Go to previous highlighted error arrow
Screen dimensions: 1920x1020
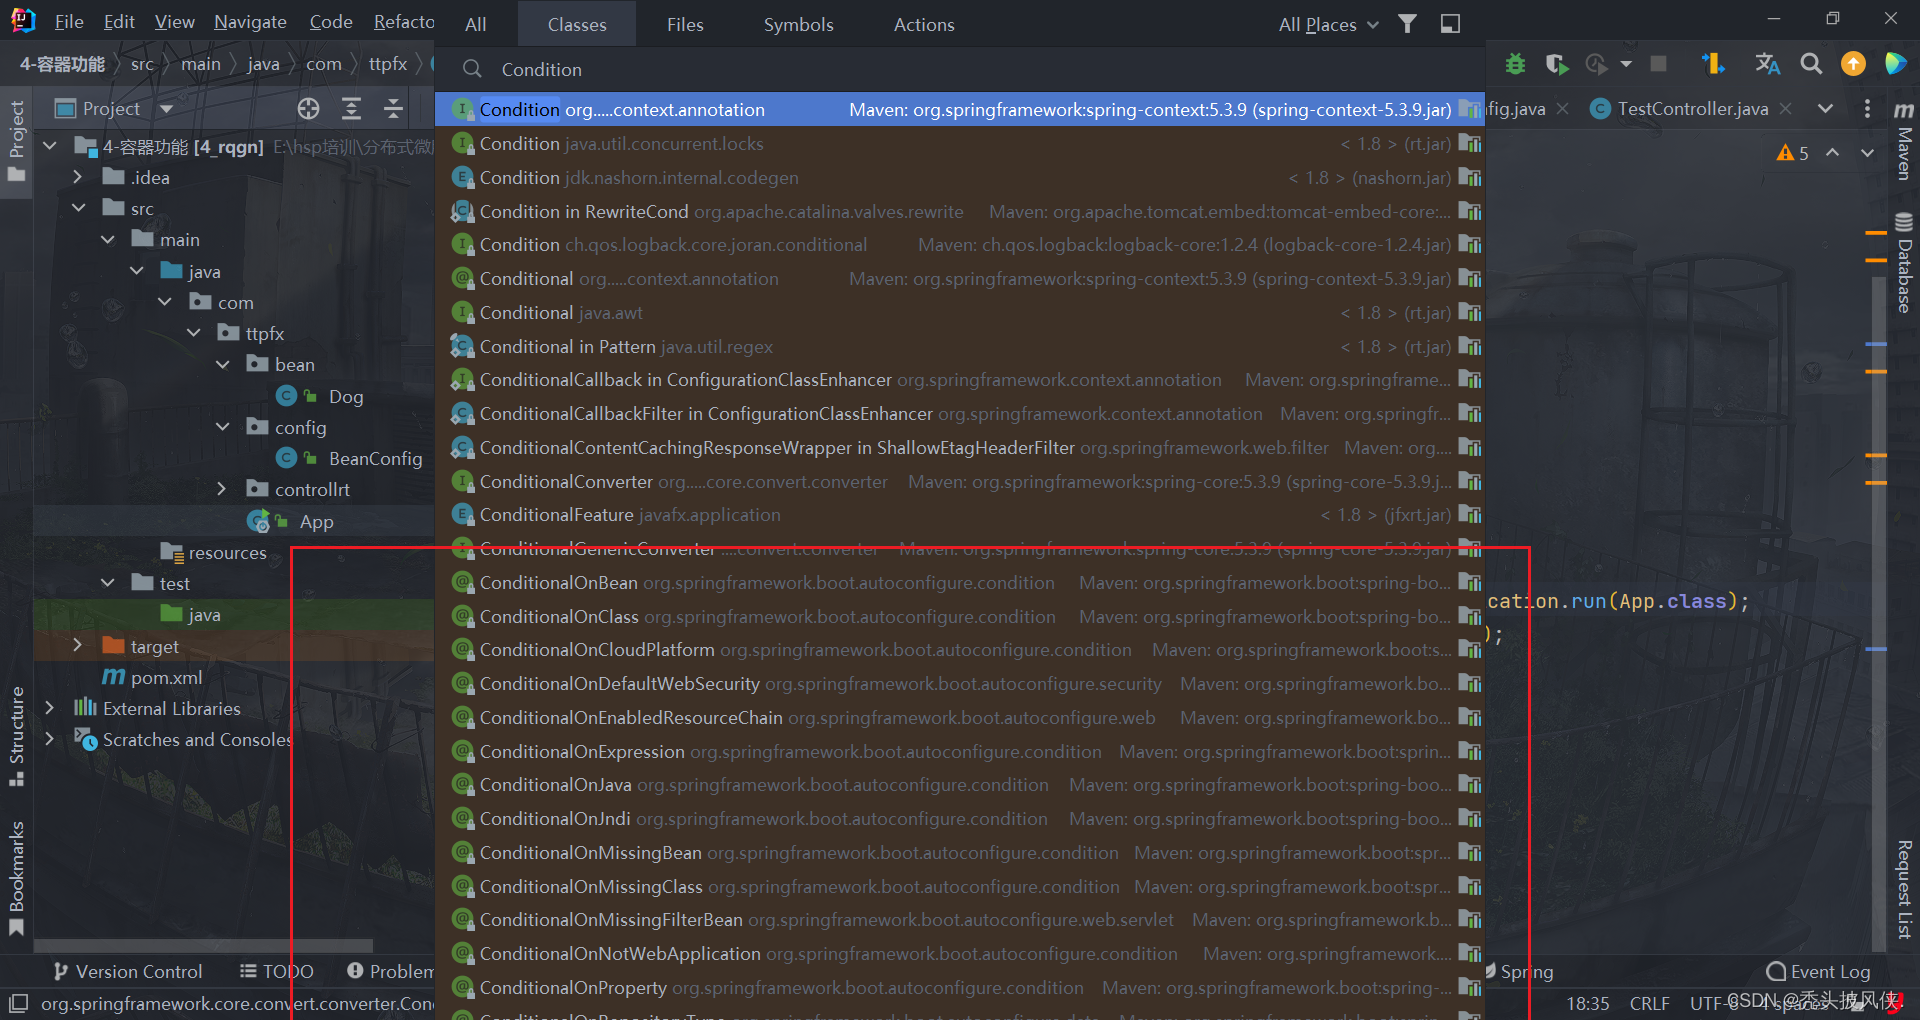1832,152
